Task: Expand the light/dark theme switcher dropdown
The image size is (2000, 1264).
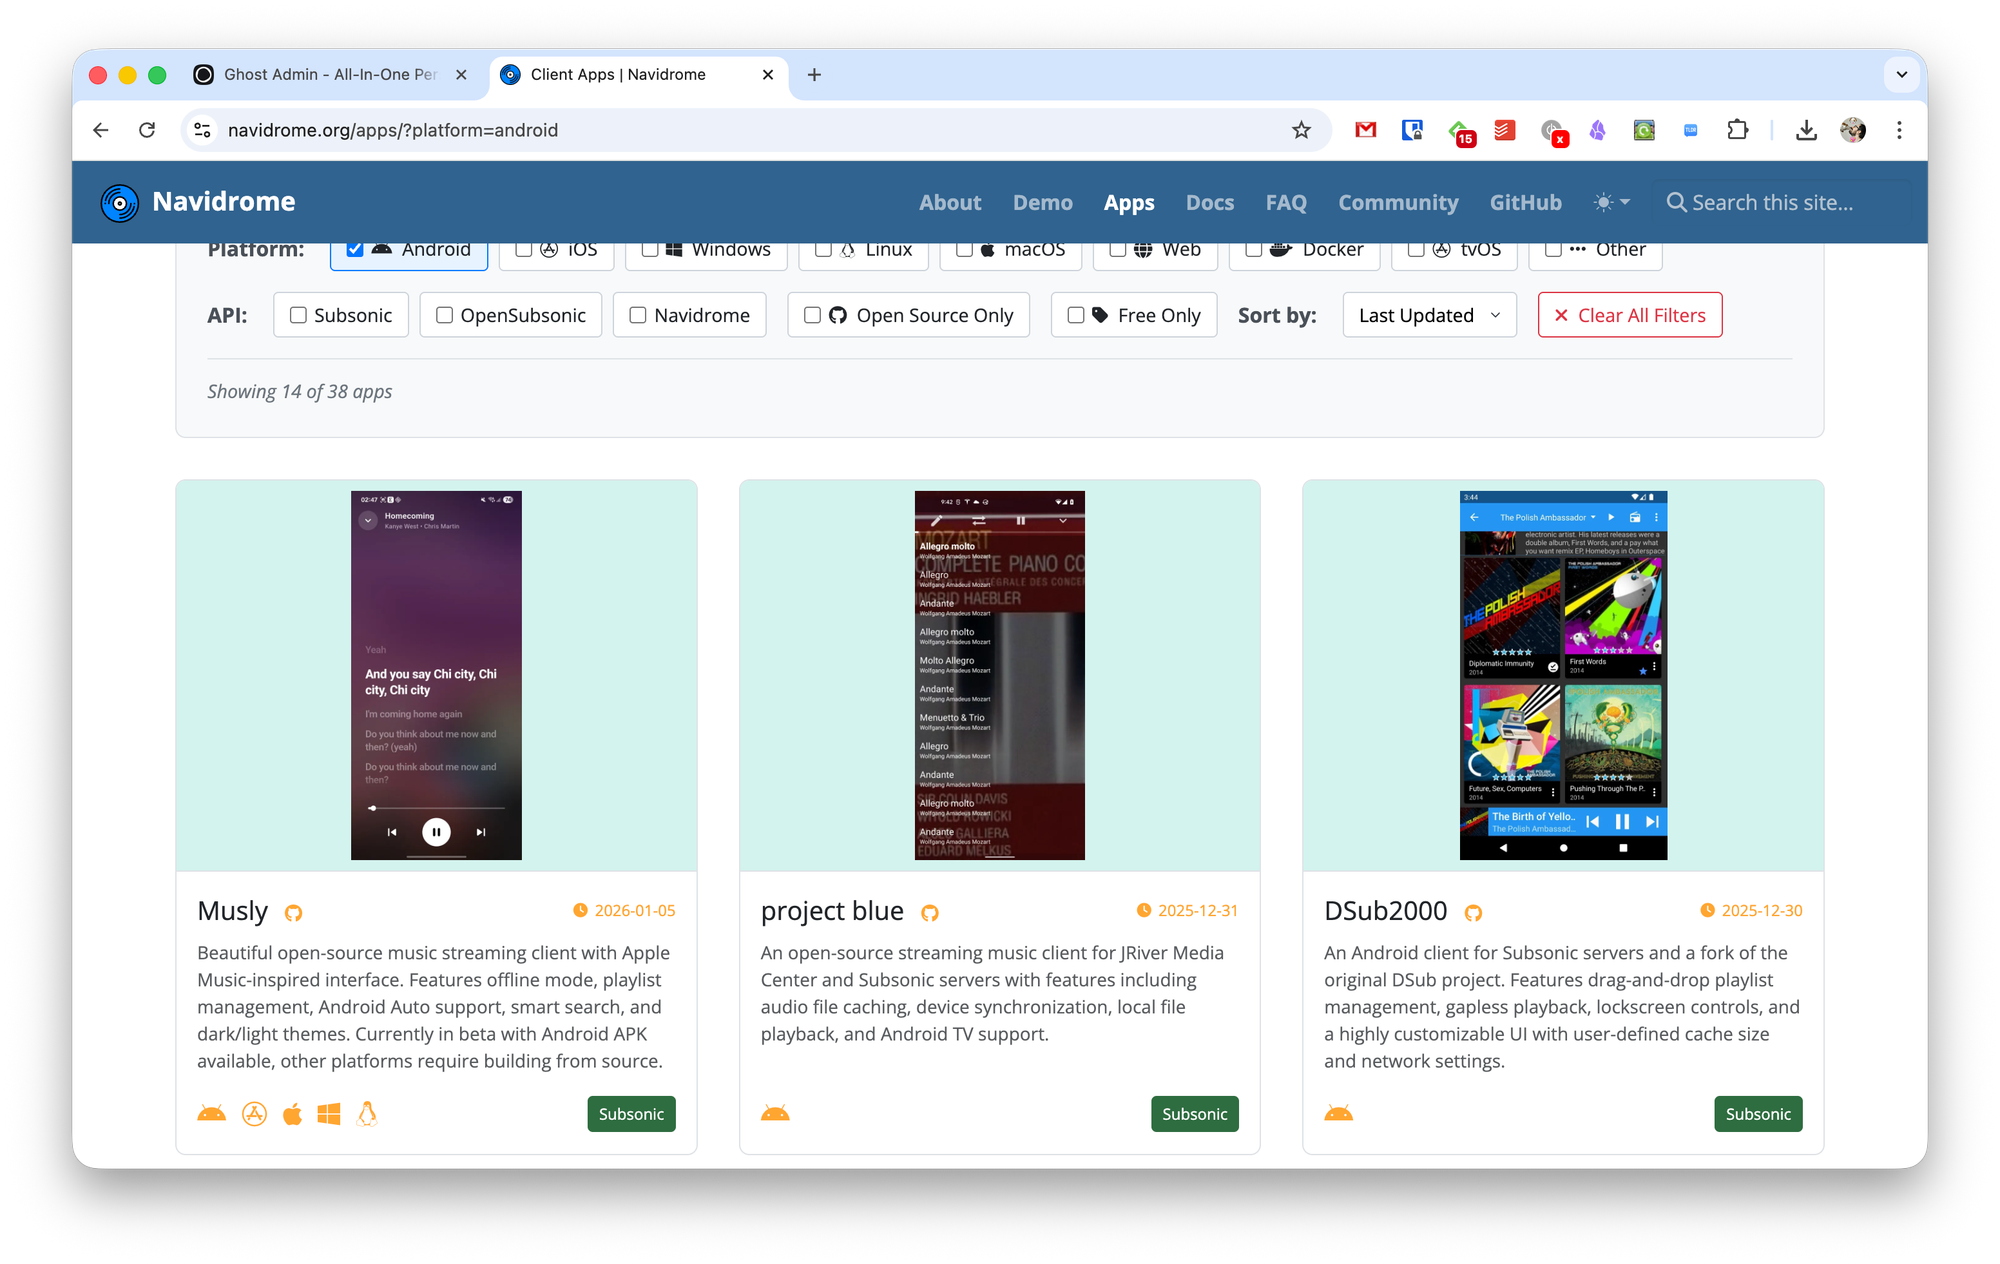Action: pyautogui.click(x=1612, y=203)
